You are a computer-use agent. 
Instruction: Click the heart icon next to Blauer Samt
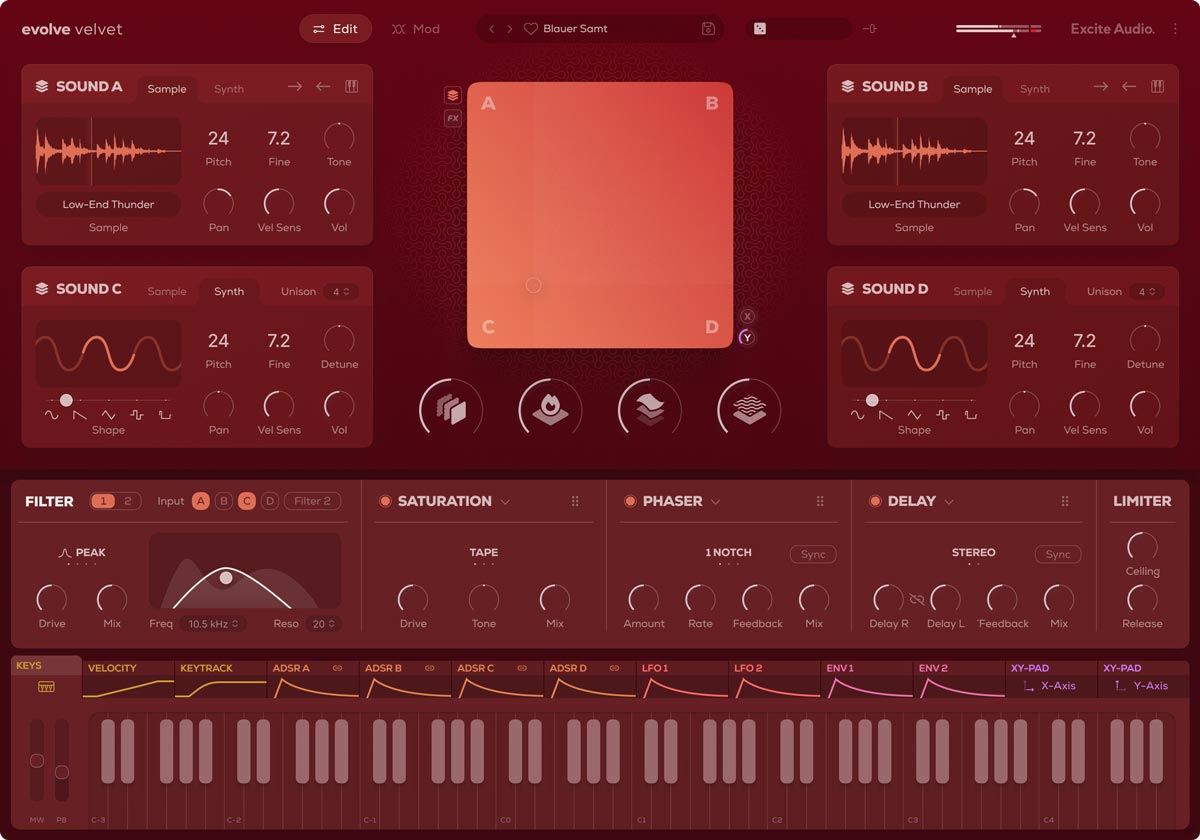click(x=530, y=29)
